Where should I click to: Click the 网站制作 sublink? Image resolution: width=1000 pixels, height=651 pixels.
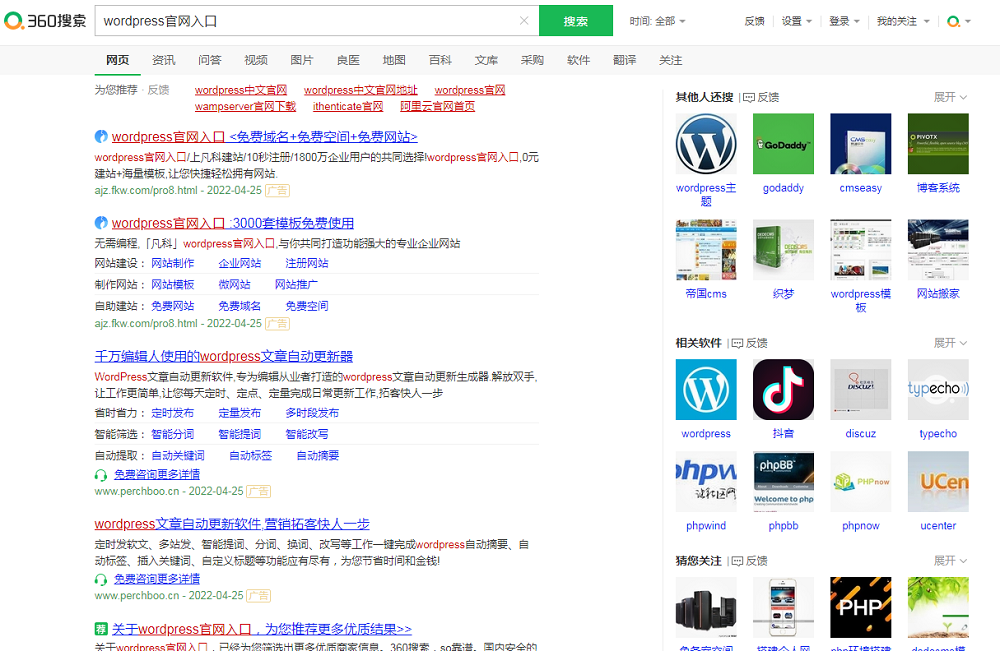point(172,263)
